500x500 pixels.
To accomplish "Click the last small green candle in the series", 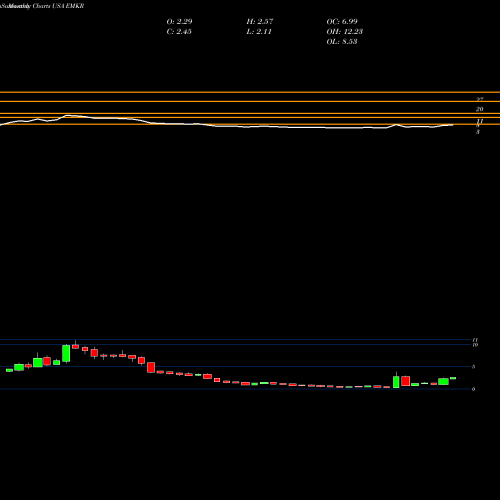I will (x=453, y=378).
